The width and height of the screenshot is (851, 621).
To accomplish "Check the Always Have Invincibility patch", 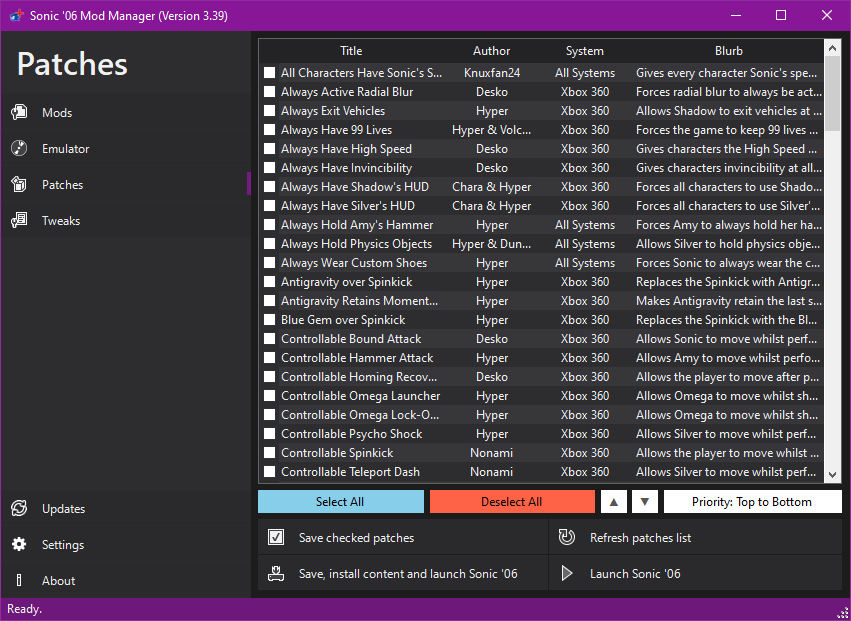I will (270, 168).
